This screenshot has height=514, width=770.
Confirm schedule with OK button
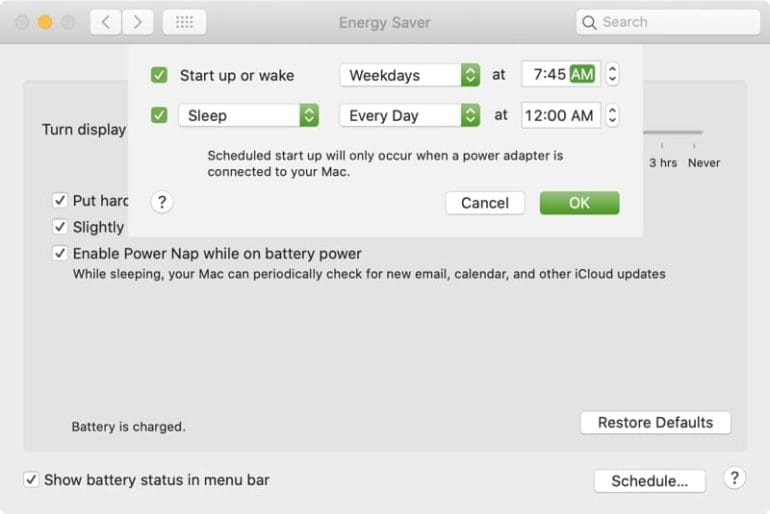[x=579, y=203]
